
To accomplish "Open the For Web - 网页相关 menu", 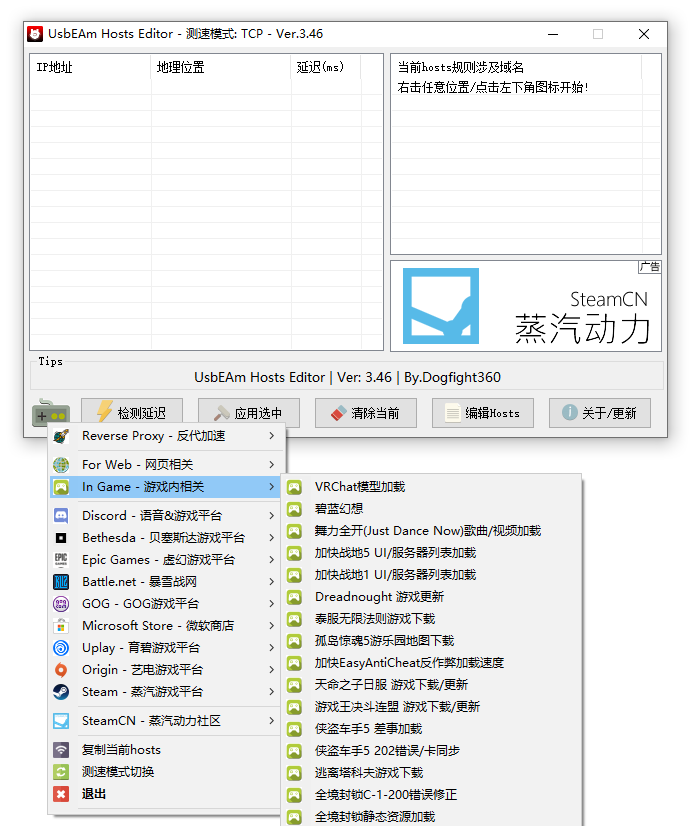I will point(165,465).
